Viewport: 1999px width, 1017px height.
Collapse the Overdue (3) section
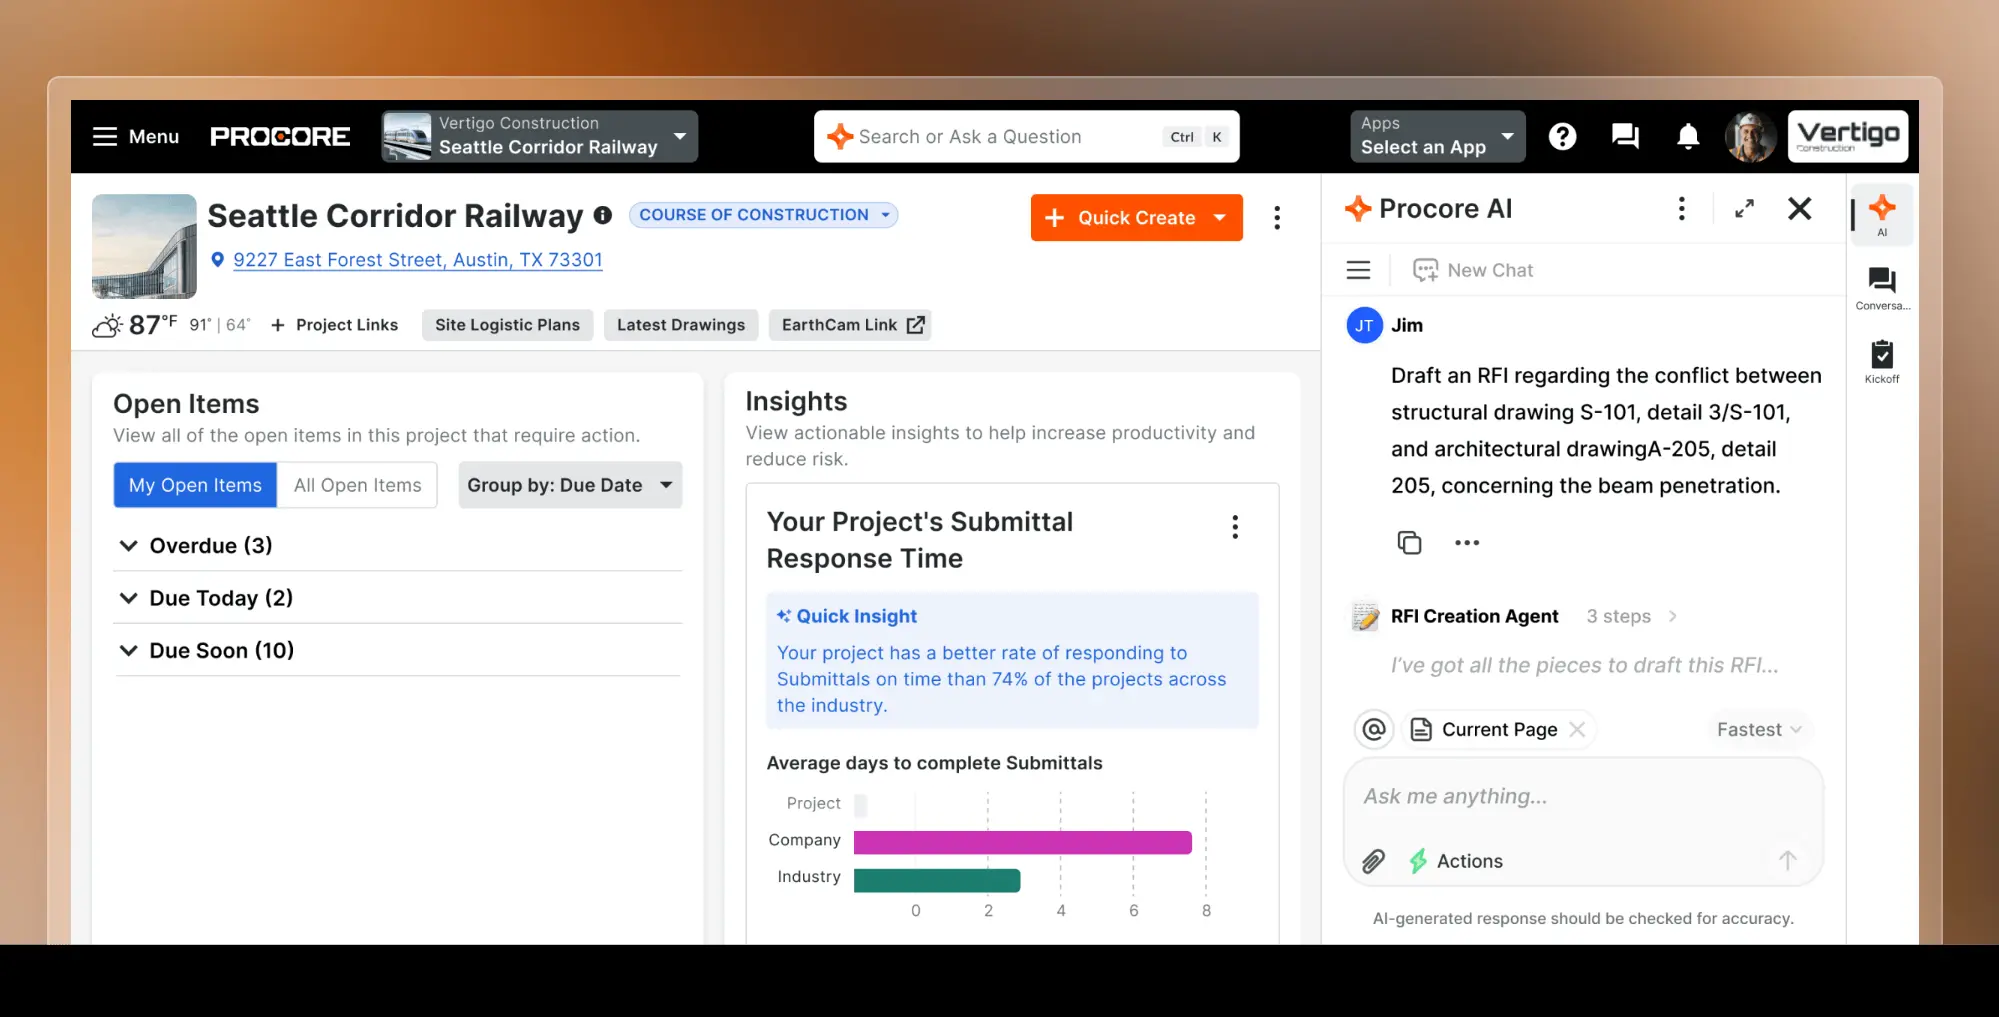click(128, 546)
